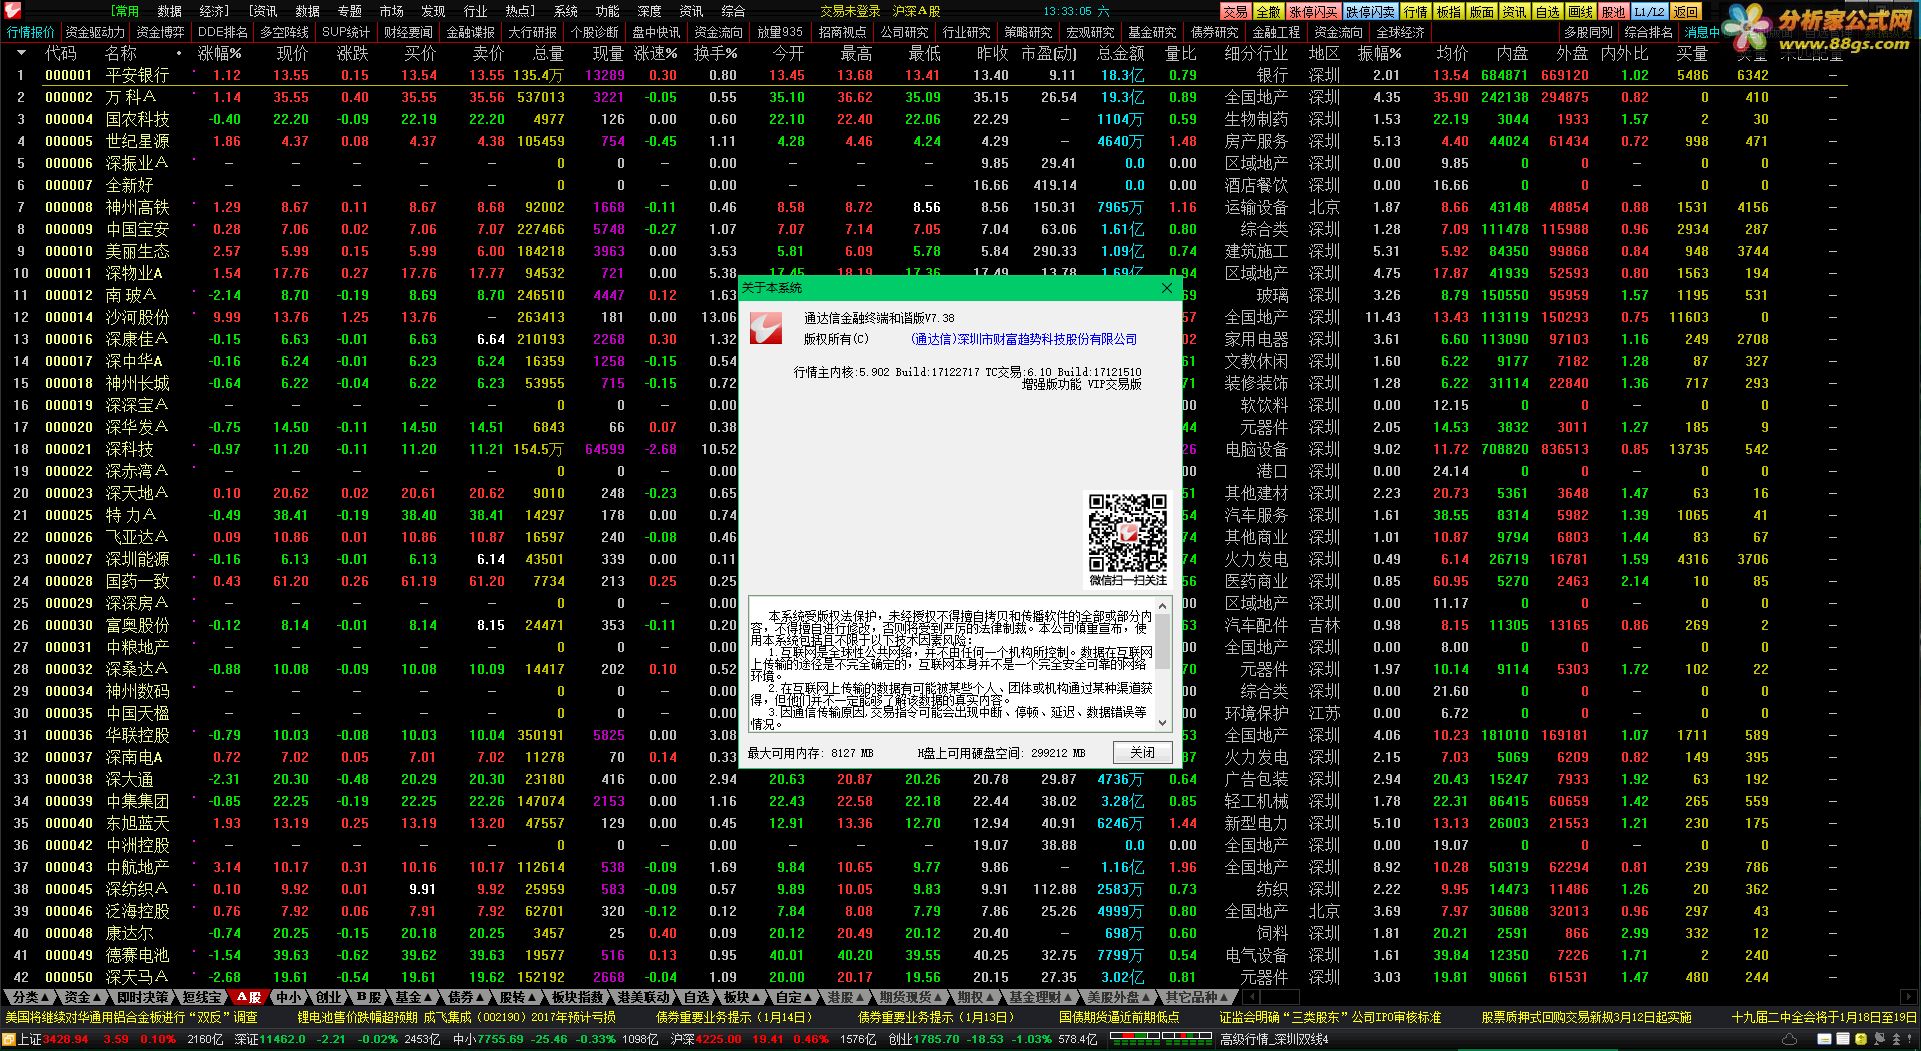Sort by the 涨幅% column header

(x=219, y=53)
